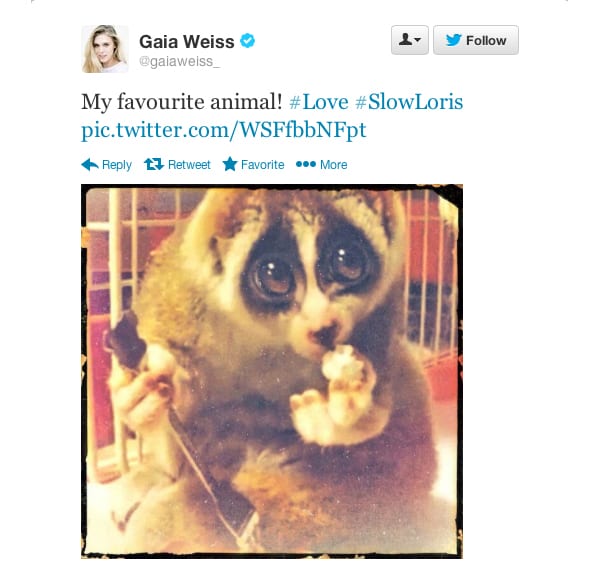Click the Favorite text label
Screen dimensions: 600x573
point(262,165)
